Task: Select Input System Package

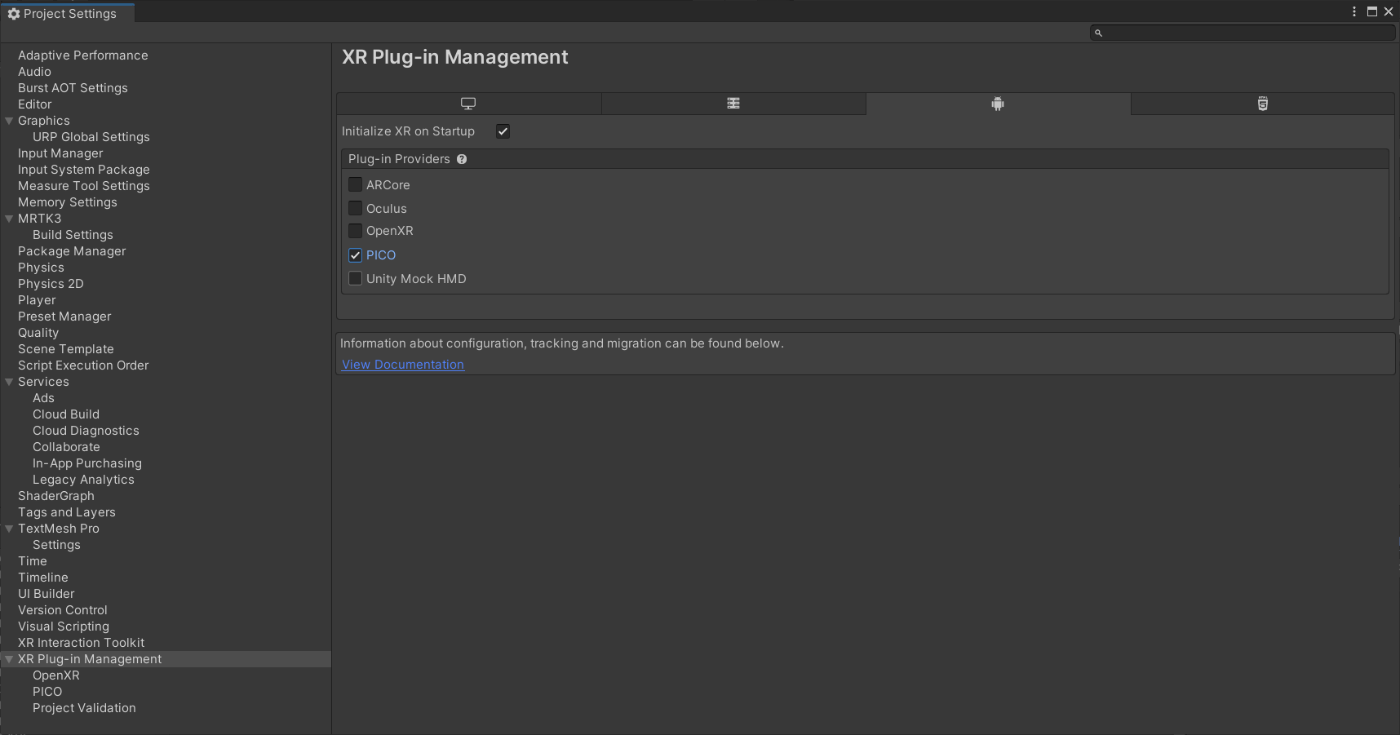Action: [84, 170]
